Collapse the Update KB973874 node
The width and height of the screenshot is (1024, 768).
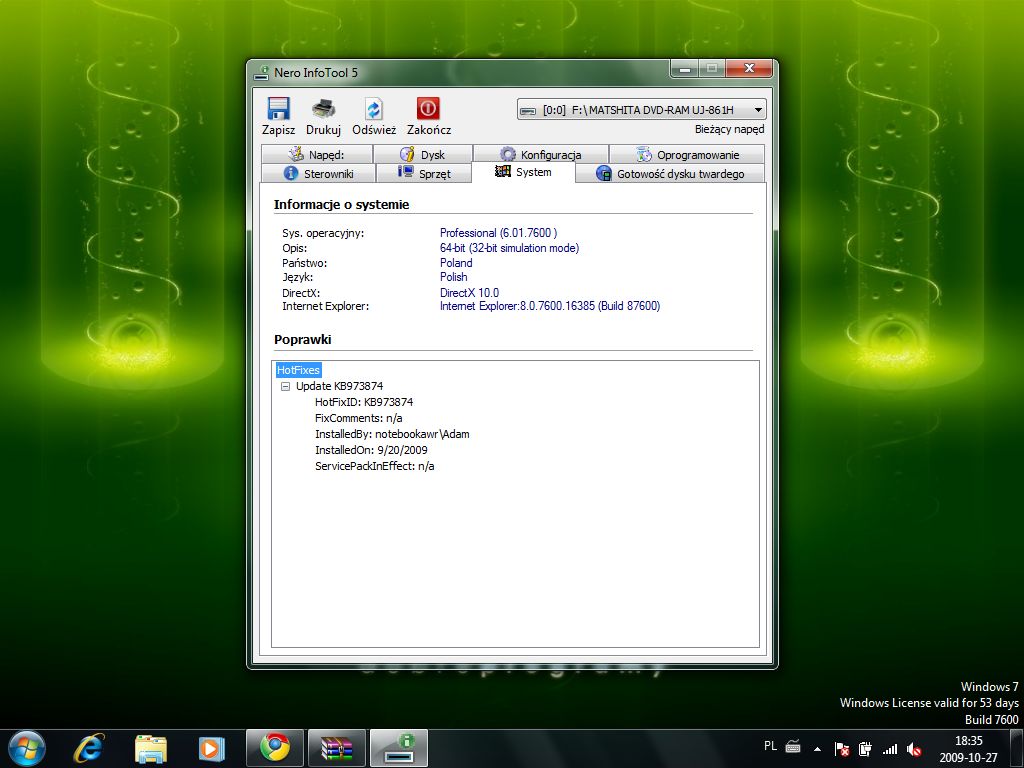(285, 387)
